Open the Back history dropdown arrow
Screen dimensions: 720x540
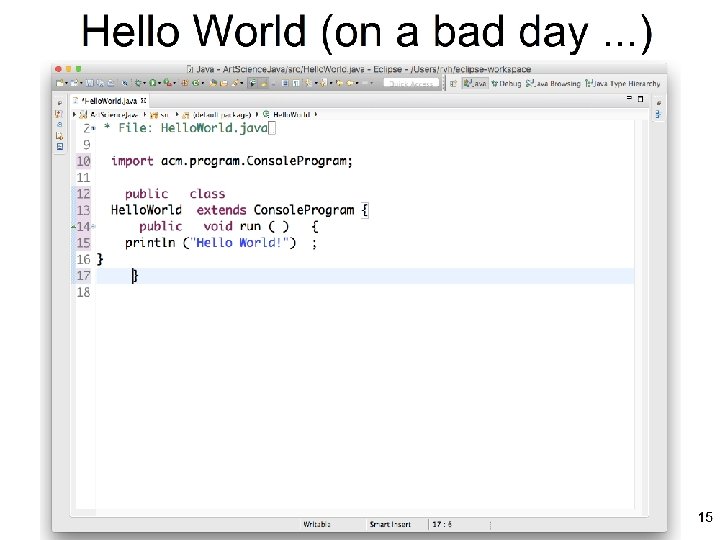(x=356, y=84)
